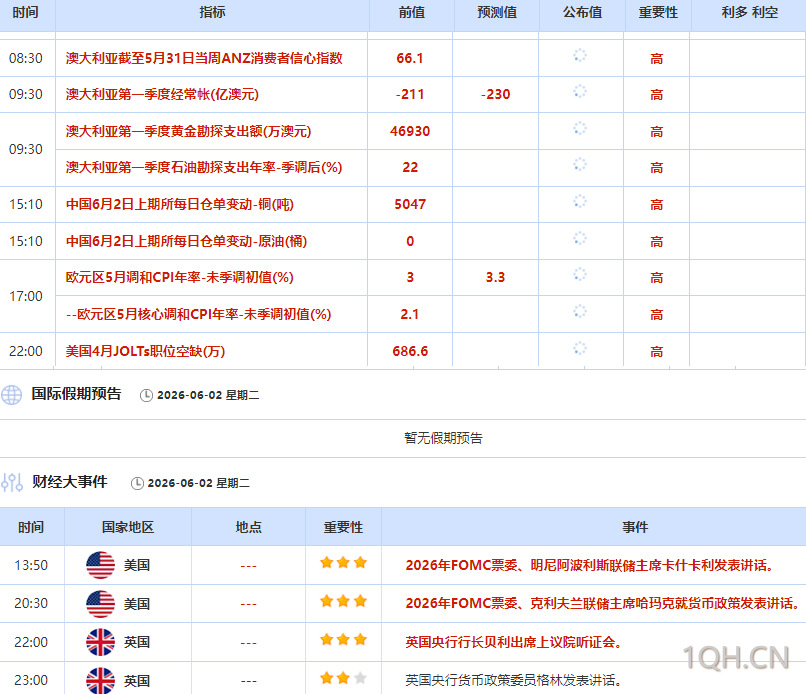
Task: Click the 地点 column header
Action: tap(249, 527)
